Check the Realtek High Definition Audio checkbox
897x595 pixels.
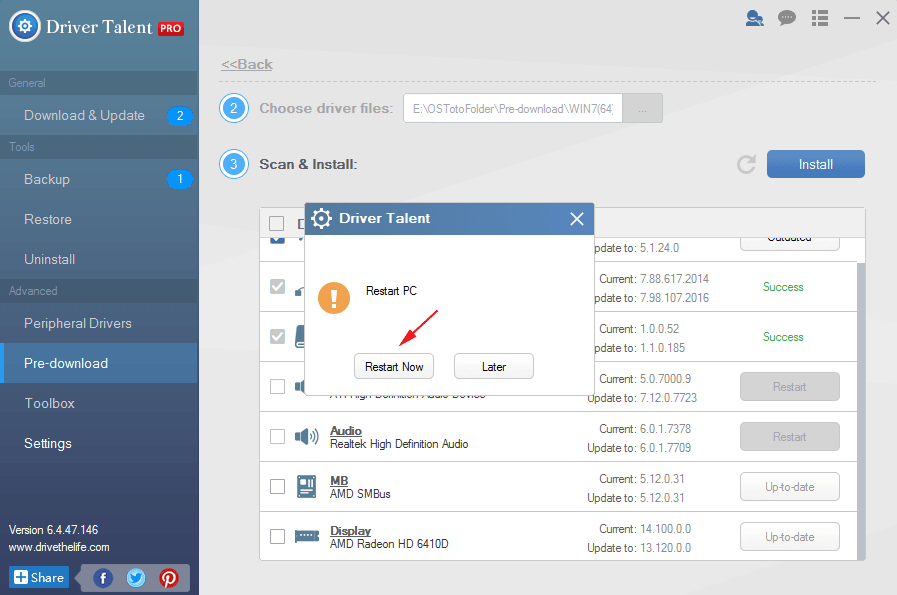pyautogui.click(x=277, y=437)
